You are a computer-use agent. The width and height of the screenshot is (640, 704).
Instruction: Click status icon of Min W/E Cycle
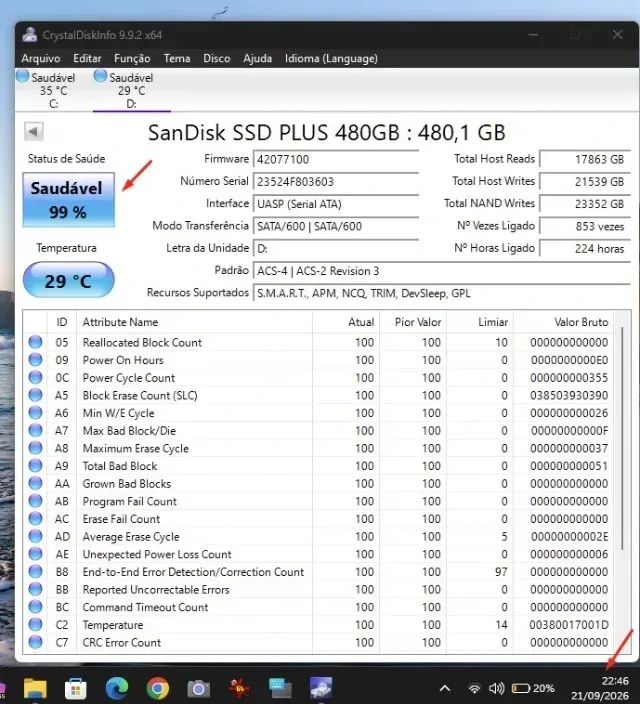(35, 413)
